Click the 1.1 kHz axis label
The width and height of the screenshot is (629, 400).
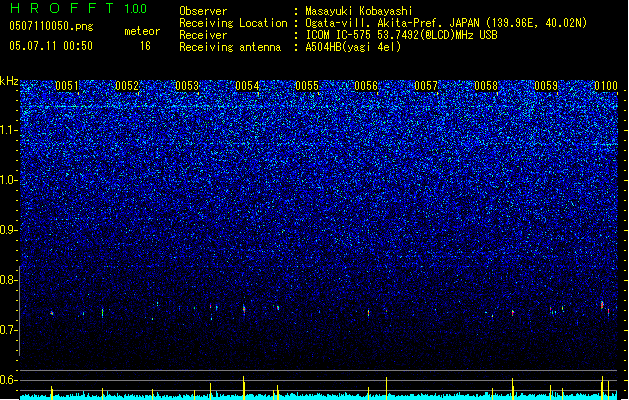point(9,130)
